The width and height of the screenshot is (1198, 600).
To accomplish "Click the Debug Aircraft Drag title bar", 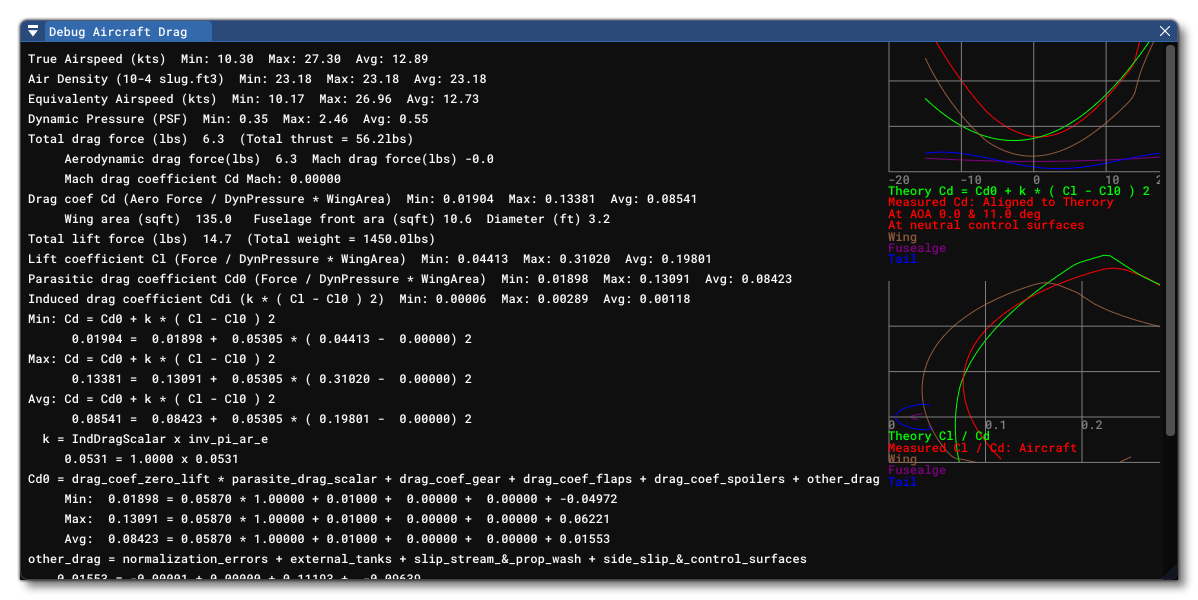I will point(600,32).
